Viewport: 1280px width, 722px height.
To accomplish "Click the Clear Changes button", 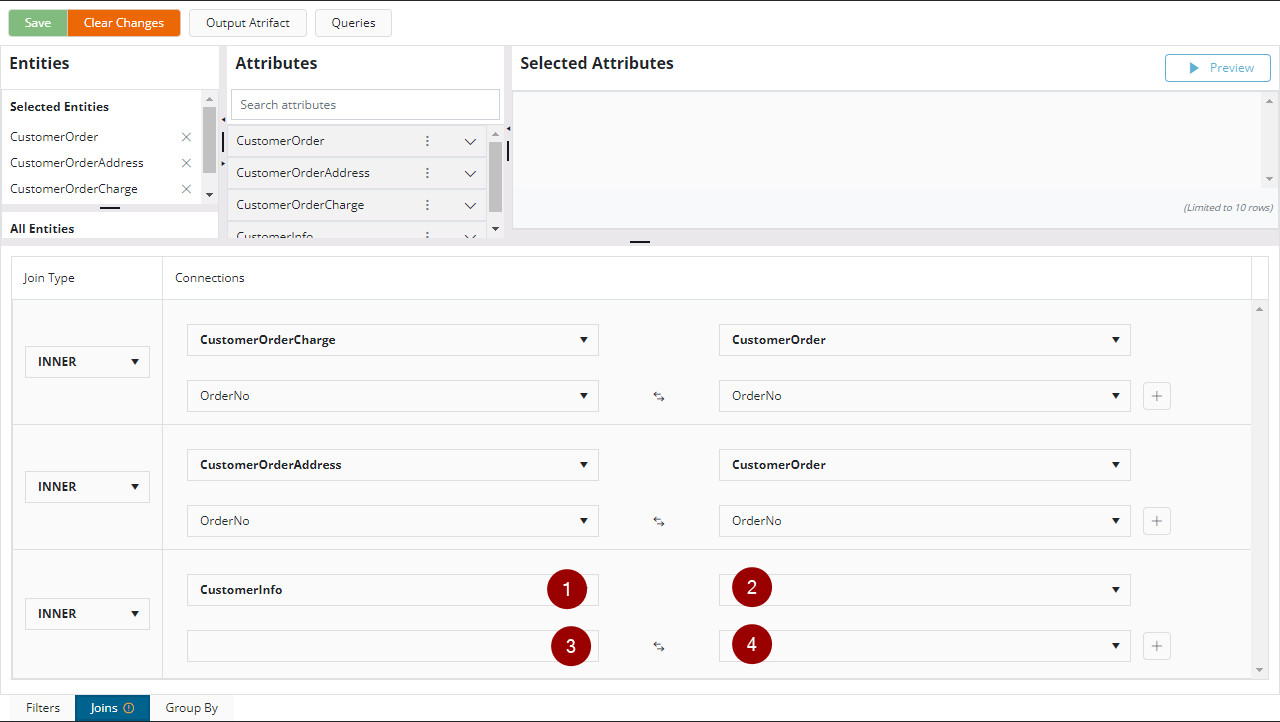I will click(124, 23).
